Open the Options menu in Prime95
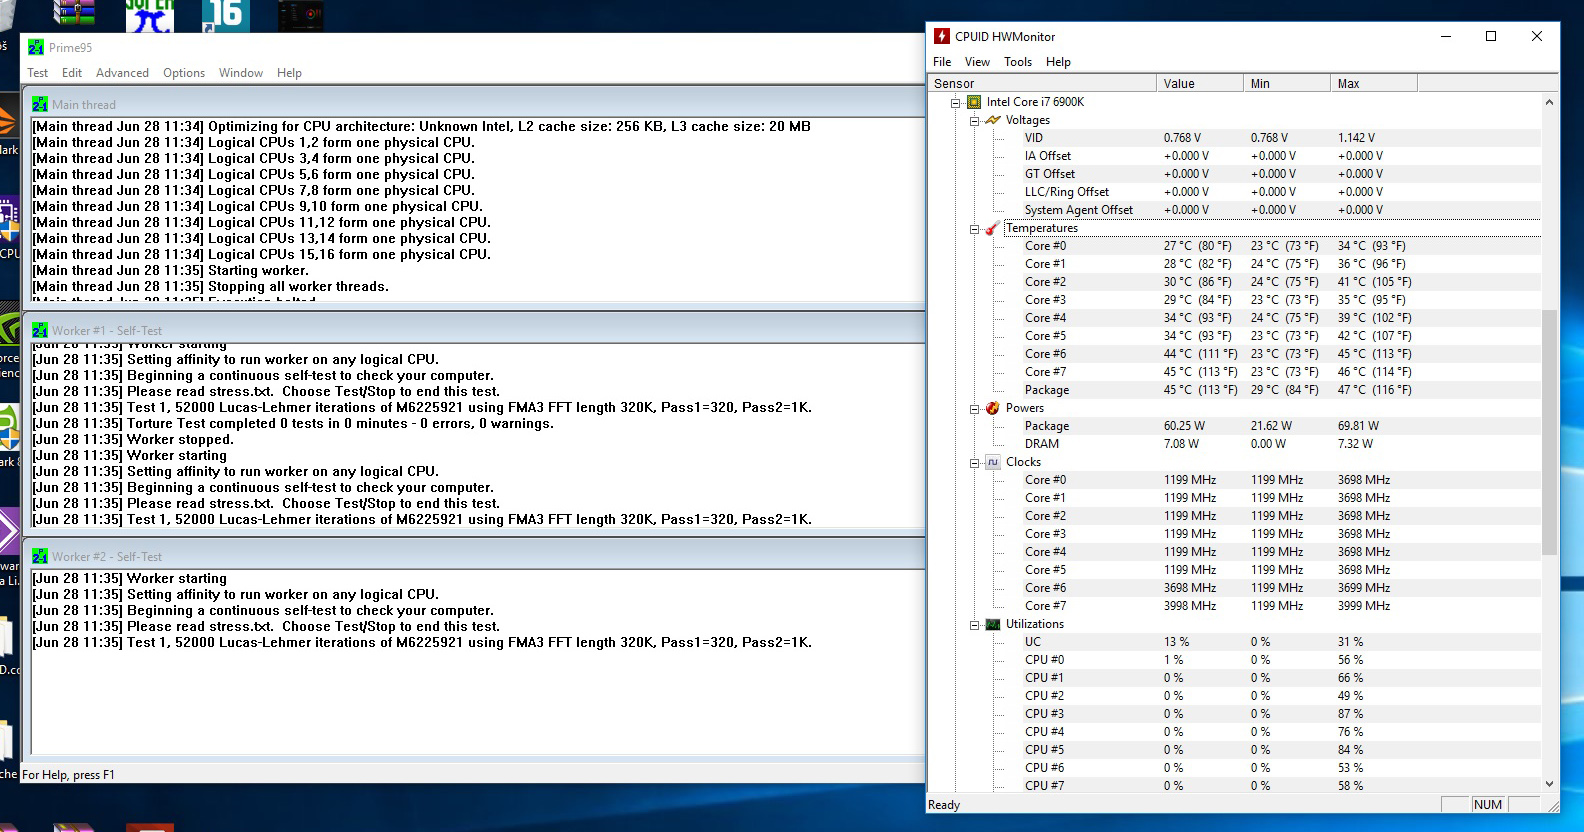This screenshot has width=1584, height=832. point(184,73)
